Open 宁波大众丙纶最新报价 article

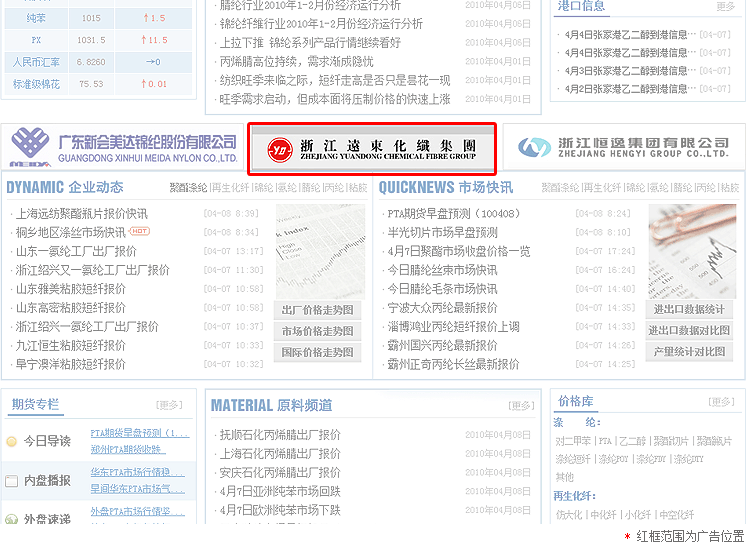click(442, 308)
